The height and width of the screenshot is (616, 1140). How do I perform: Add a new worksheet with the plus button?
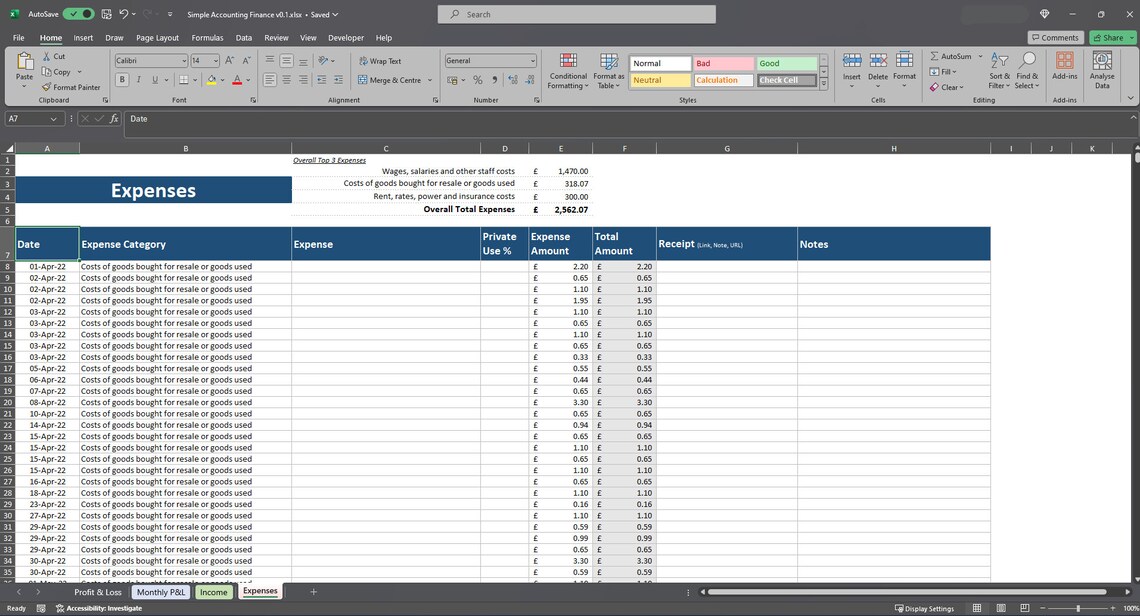313,591
